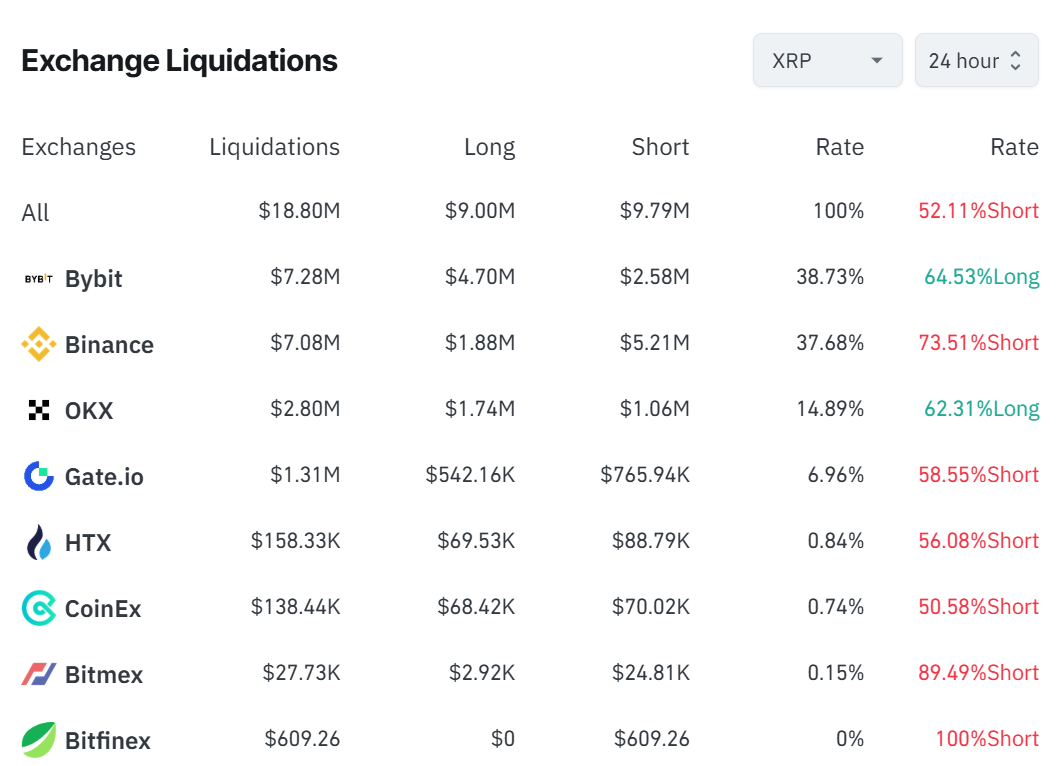
Task: Click the OKX checkered logo icon
Action: click(39, 410)
